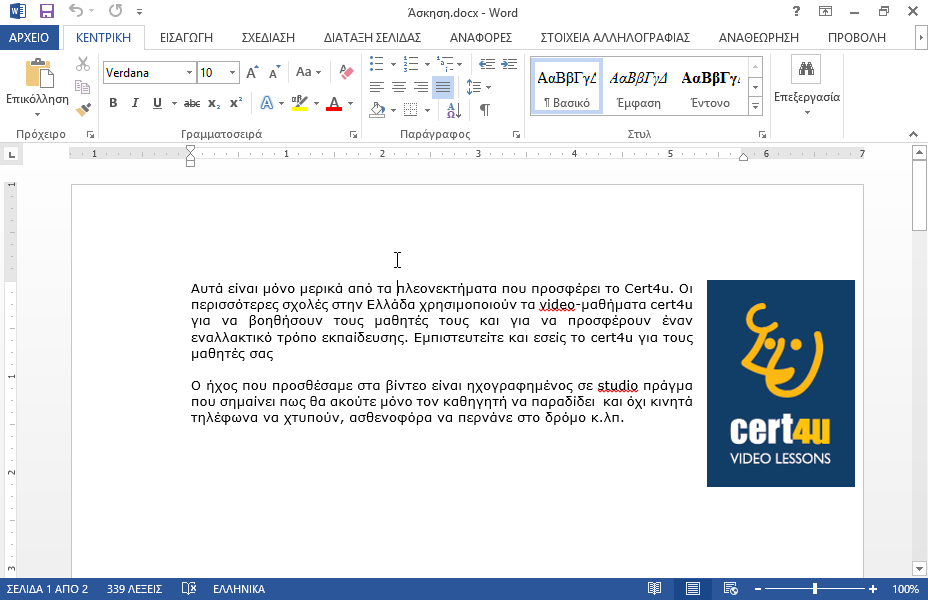Apply the yellow text highlight color

point(299,104)
